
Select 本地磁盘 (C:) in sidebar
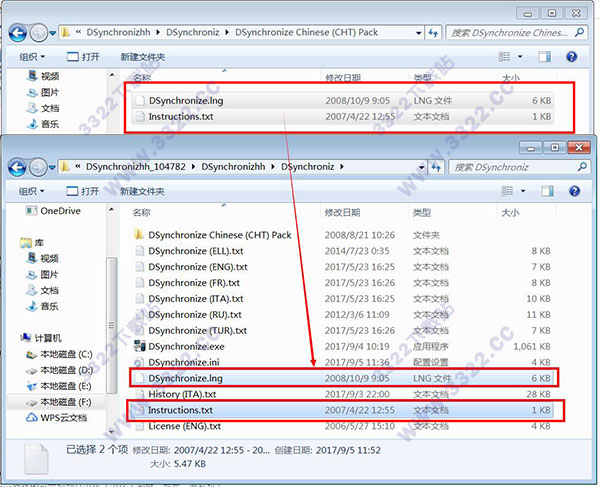pyautogui.click(x=59, y=354)
